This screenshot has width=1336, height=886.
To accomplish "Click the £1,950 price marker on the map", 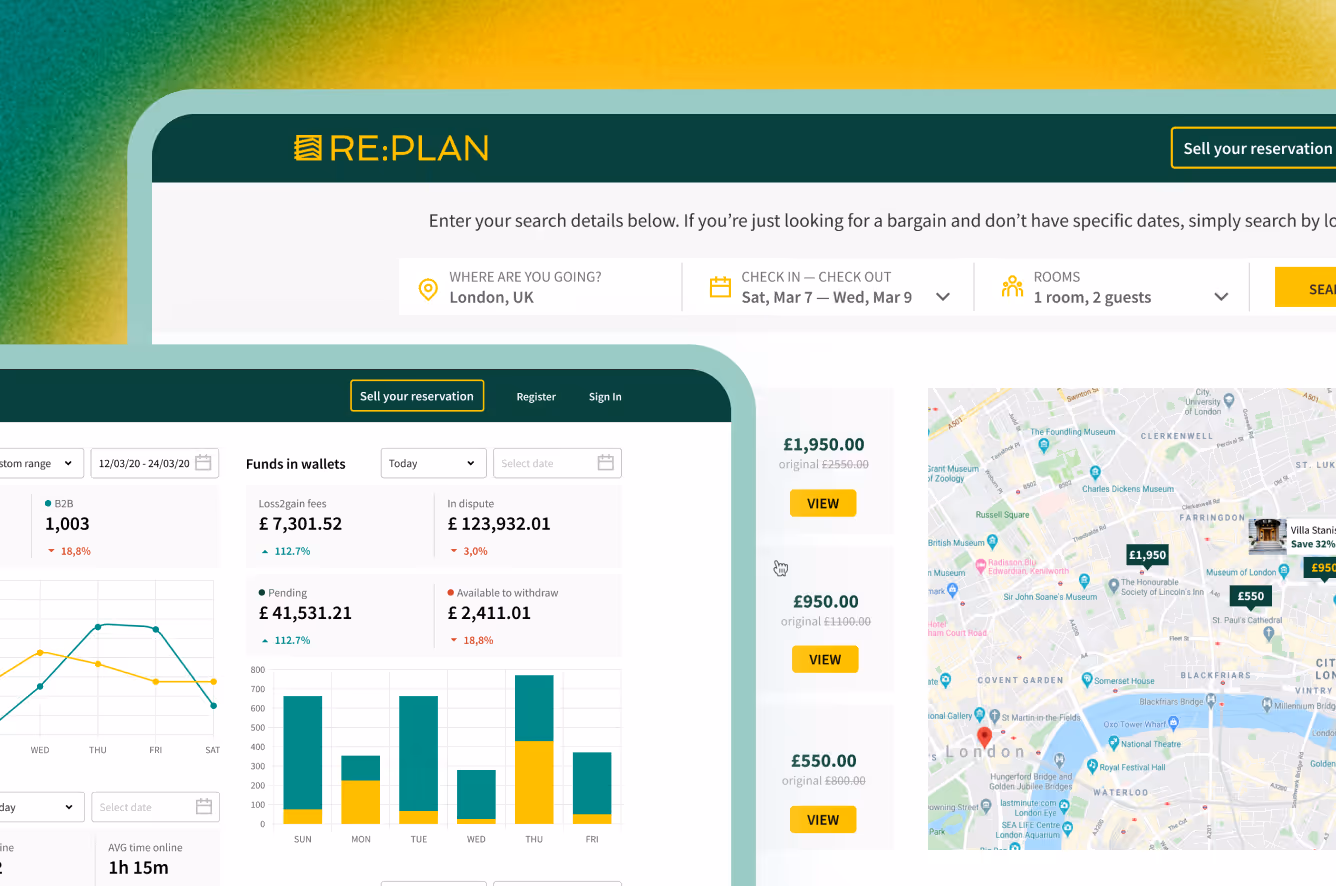I will click(x=1147, y=555).
